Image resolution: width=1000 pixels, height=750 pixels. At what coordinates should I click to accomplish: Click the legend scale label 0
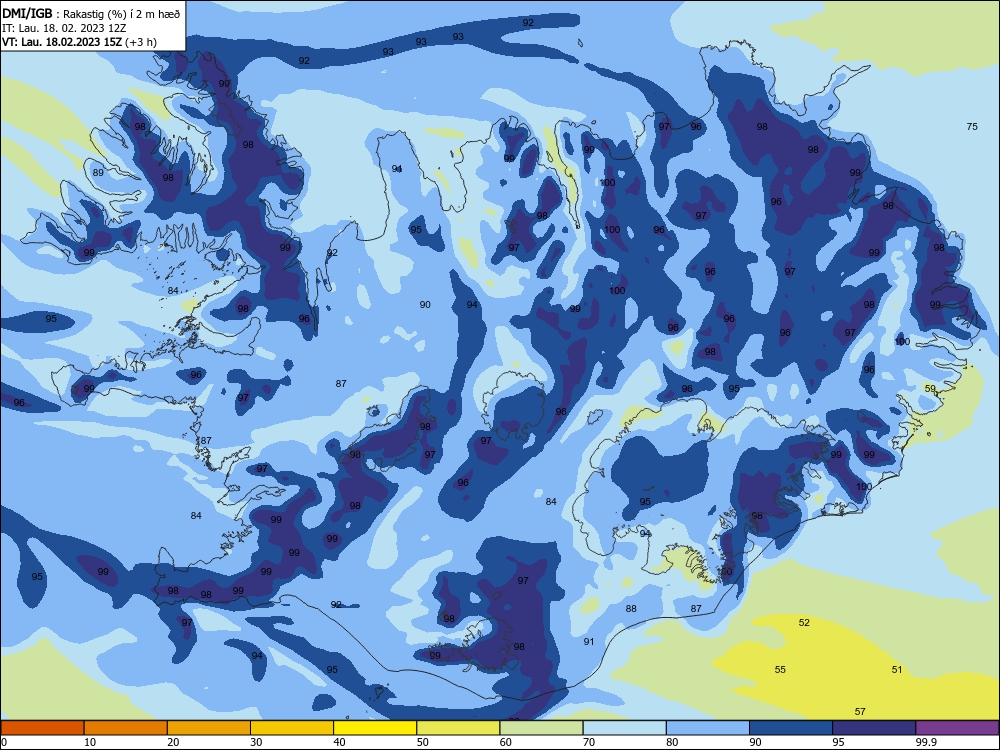4,742
